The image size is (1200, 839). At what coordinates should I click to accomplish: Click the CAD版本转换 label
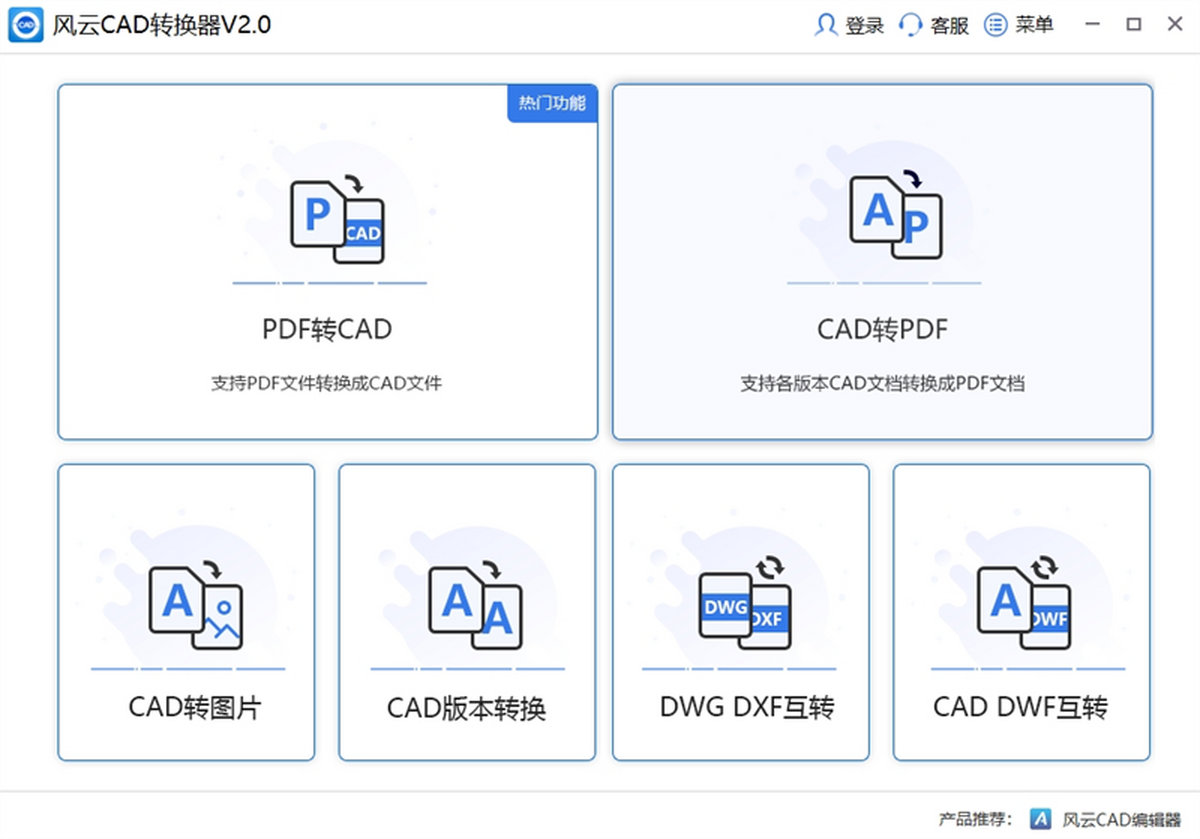[466, 708]
